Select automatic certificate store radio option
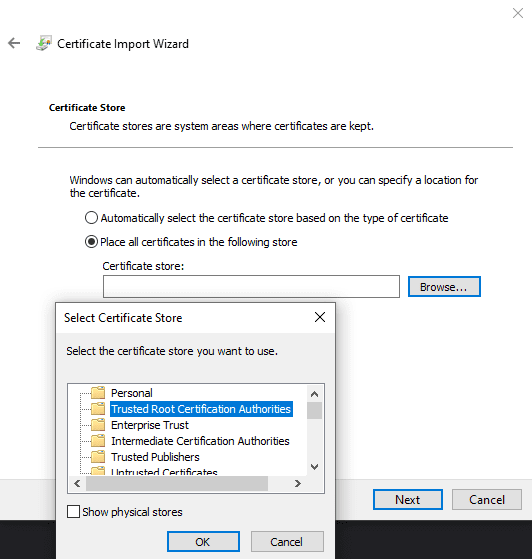 (x=91, y=217)
